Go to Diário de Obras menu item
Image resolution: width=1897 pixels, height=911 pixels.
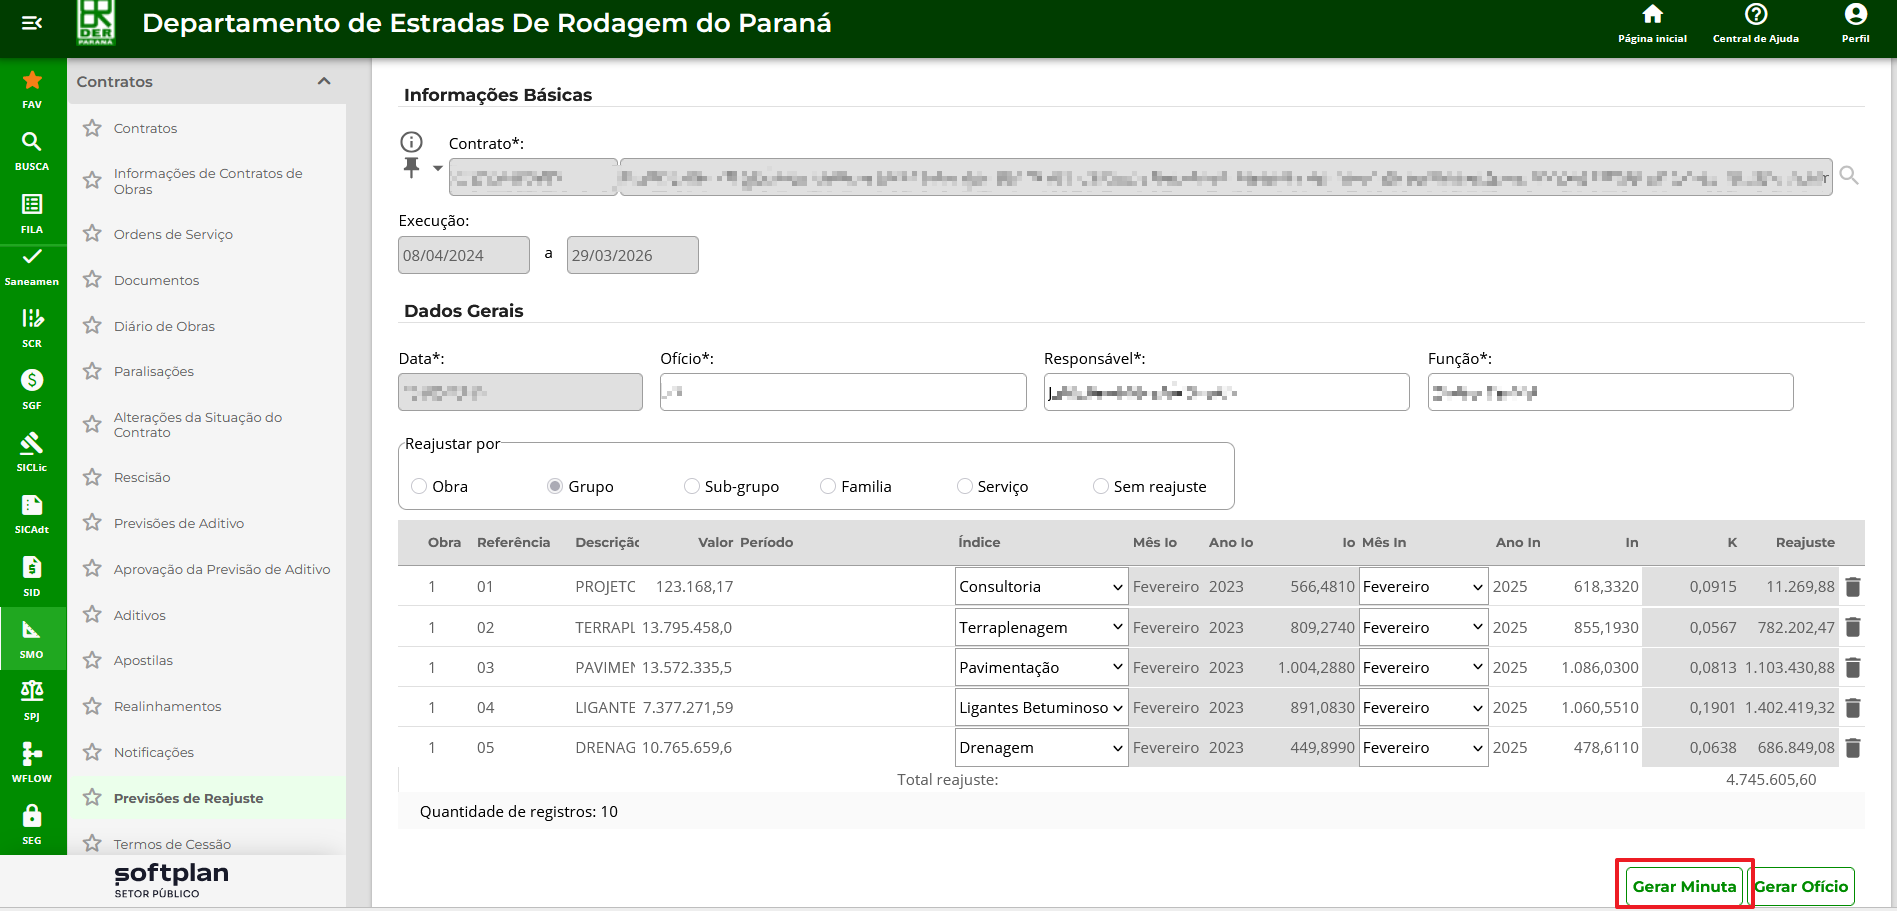164,327
